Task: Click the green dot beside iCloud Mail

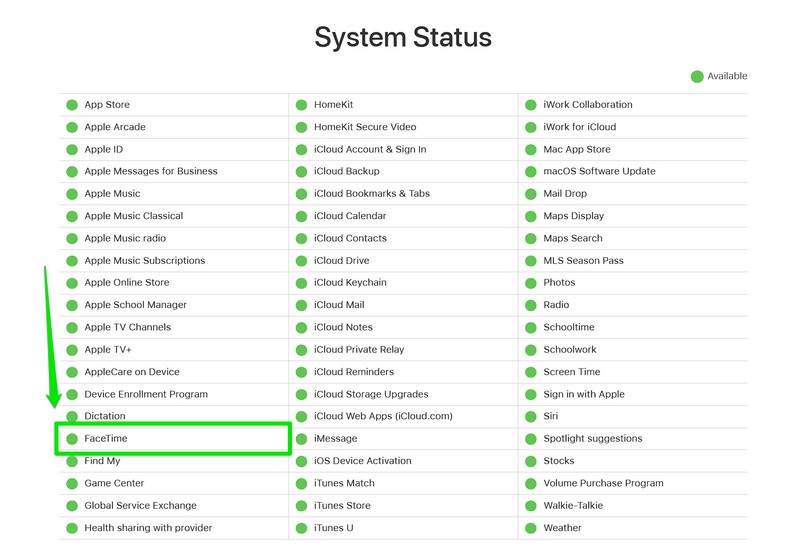Action: (x=301, y=305)
